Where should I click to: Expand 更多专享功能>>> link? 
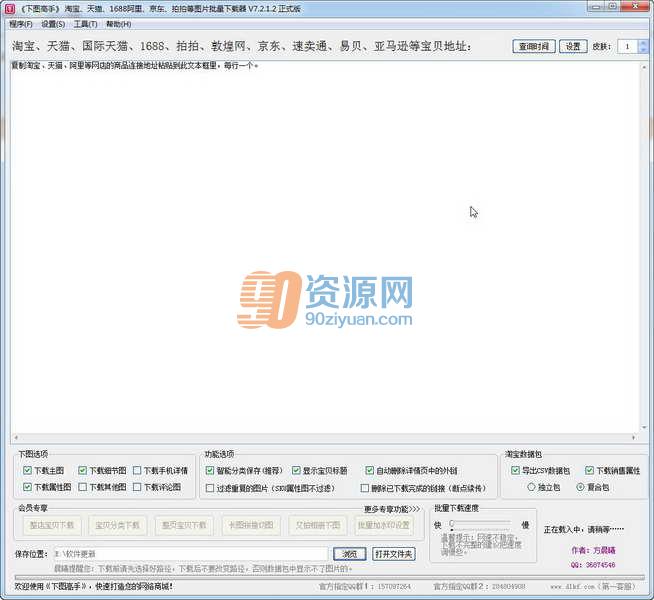tap(392, 509)
